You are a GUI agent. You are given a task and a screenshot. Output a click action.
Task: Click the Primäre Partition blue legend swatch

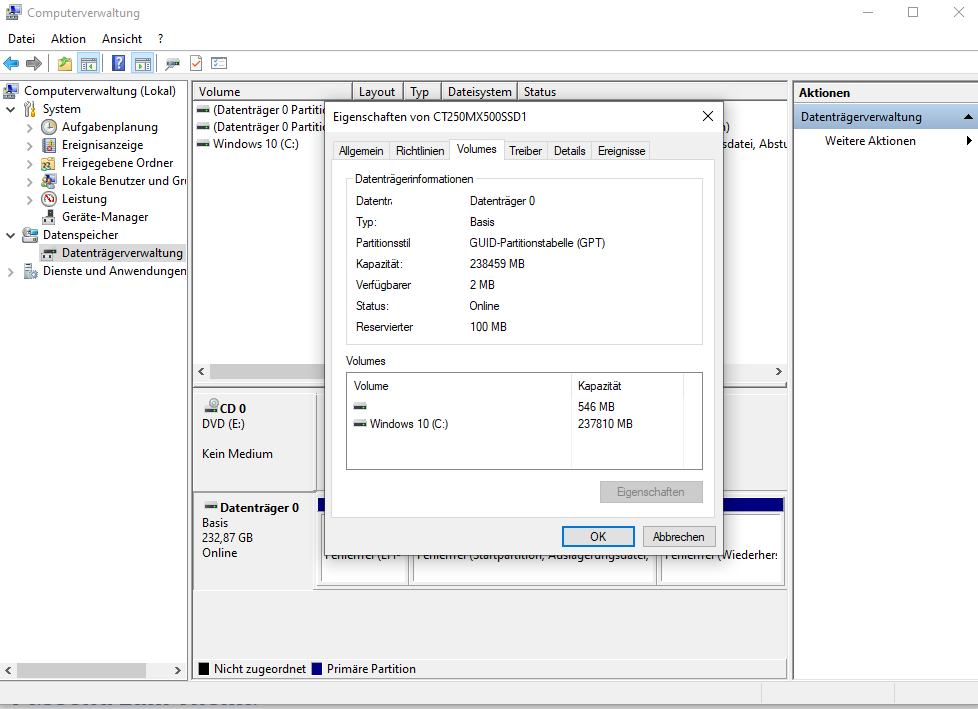click(x=317, y=669)
